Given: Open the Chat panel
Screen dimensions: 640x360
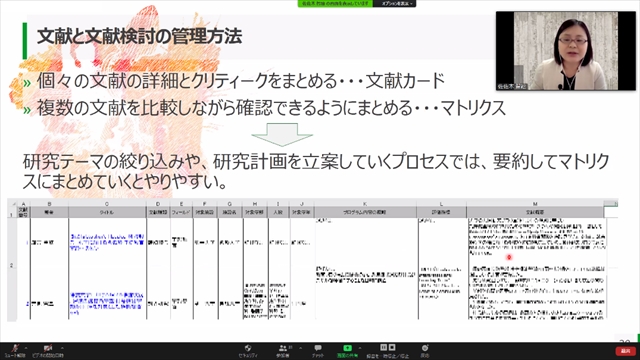Looking at the screenshot, I should pos(318,351).
